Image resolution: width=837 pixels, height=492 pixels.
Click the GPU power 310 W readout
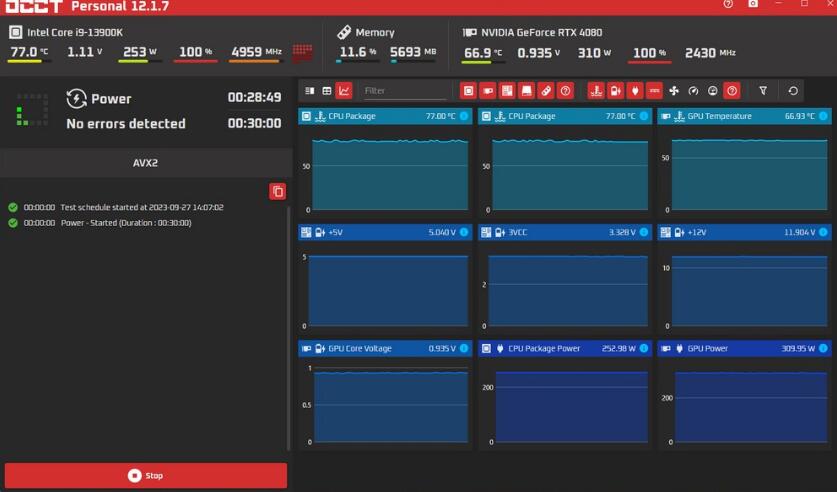[594, 53]
